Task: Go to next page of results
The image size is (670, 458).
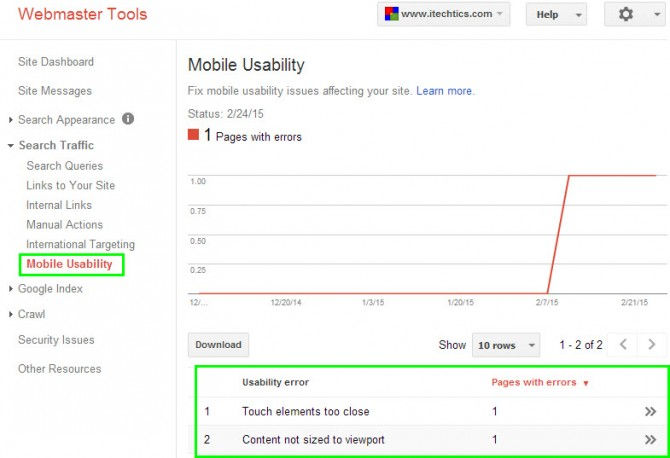Action: point(651,344)
